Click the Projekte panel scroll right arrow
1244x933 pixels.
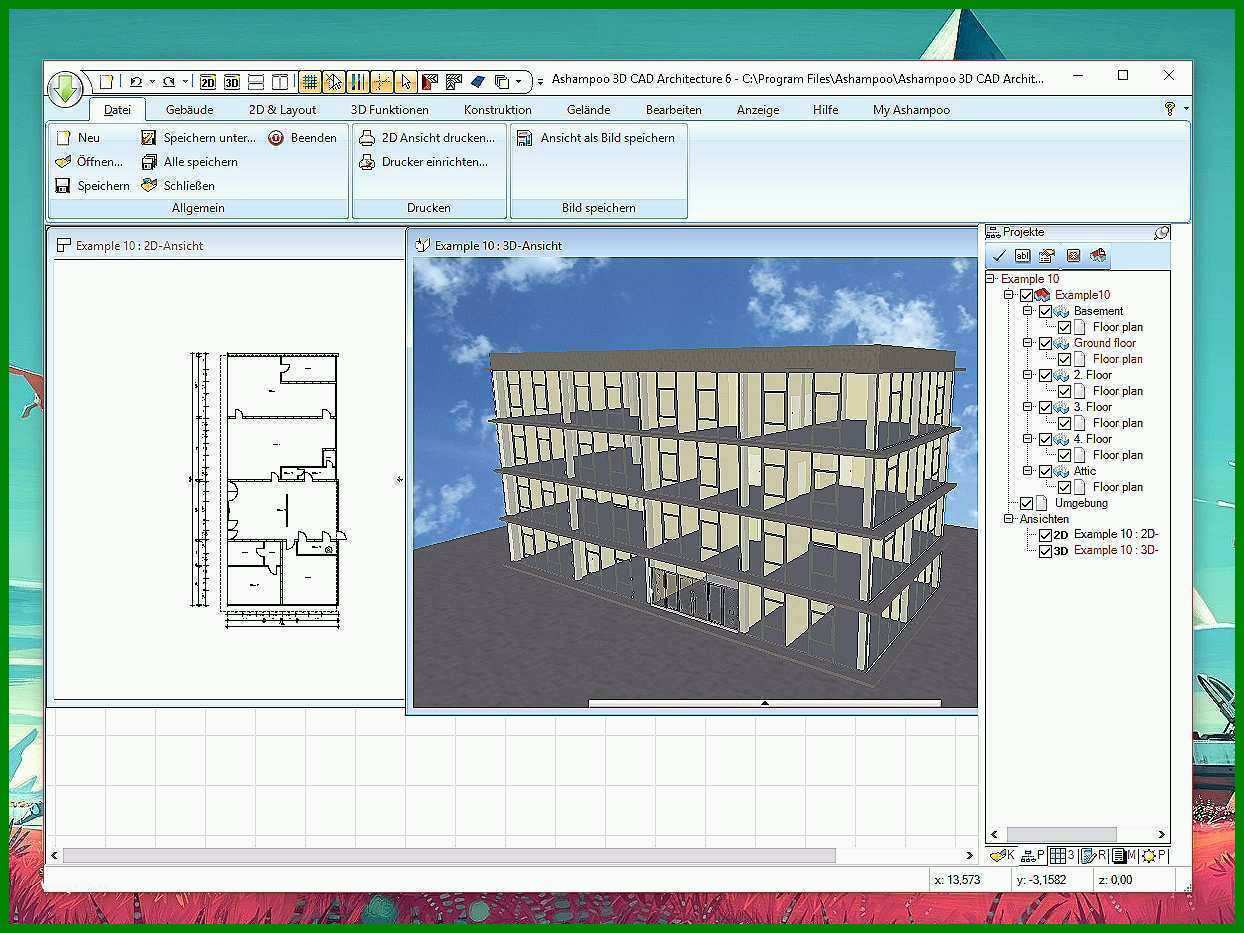(1161, 834)
